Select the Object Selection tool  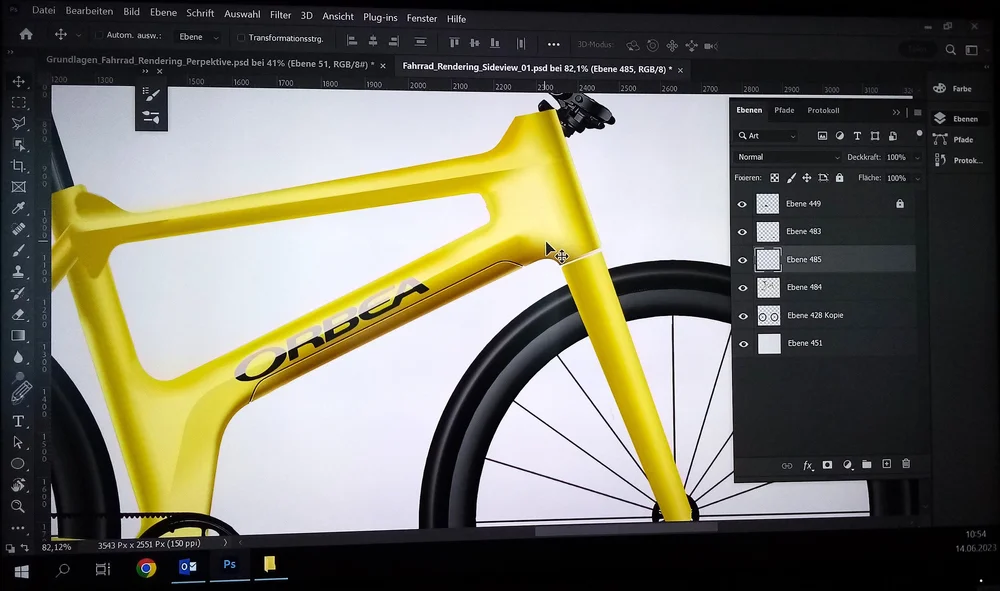tap(18, 145)
